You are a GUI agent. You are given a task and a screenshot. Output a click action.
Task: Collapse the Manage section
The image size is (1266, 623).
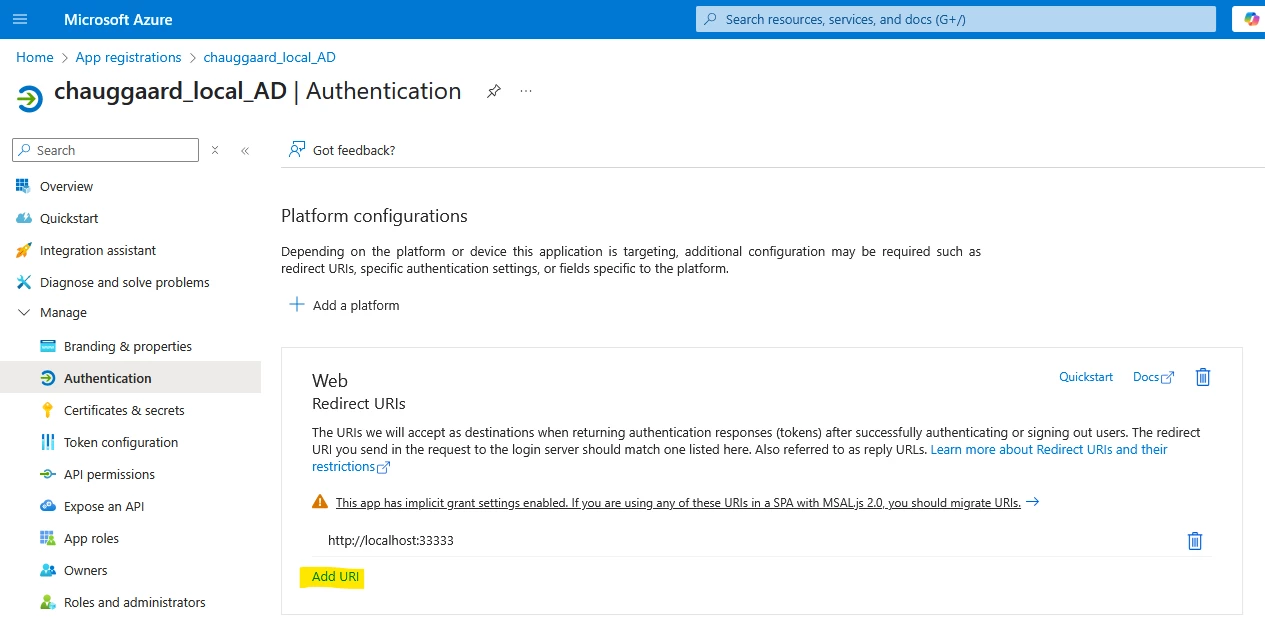pyautogui.click(x=24, y=313)
